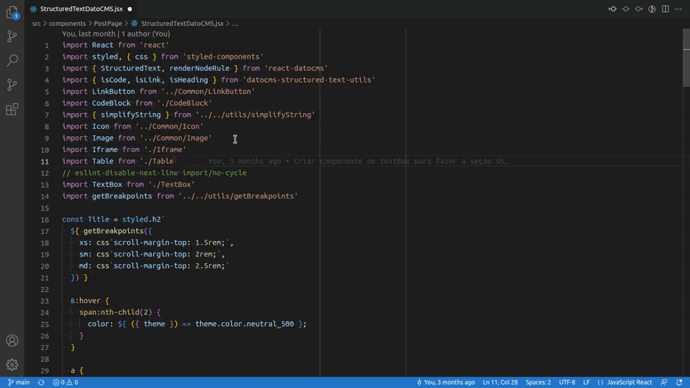Viewport: 690px width, 388px height.
Task: Click the main branch indicator in status bar
Action: (18, 382)
